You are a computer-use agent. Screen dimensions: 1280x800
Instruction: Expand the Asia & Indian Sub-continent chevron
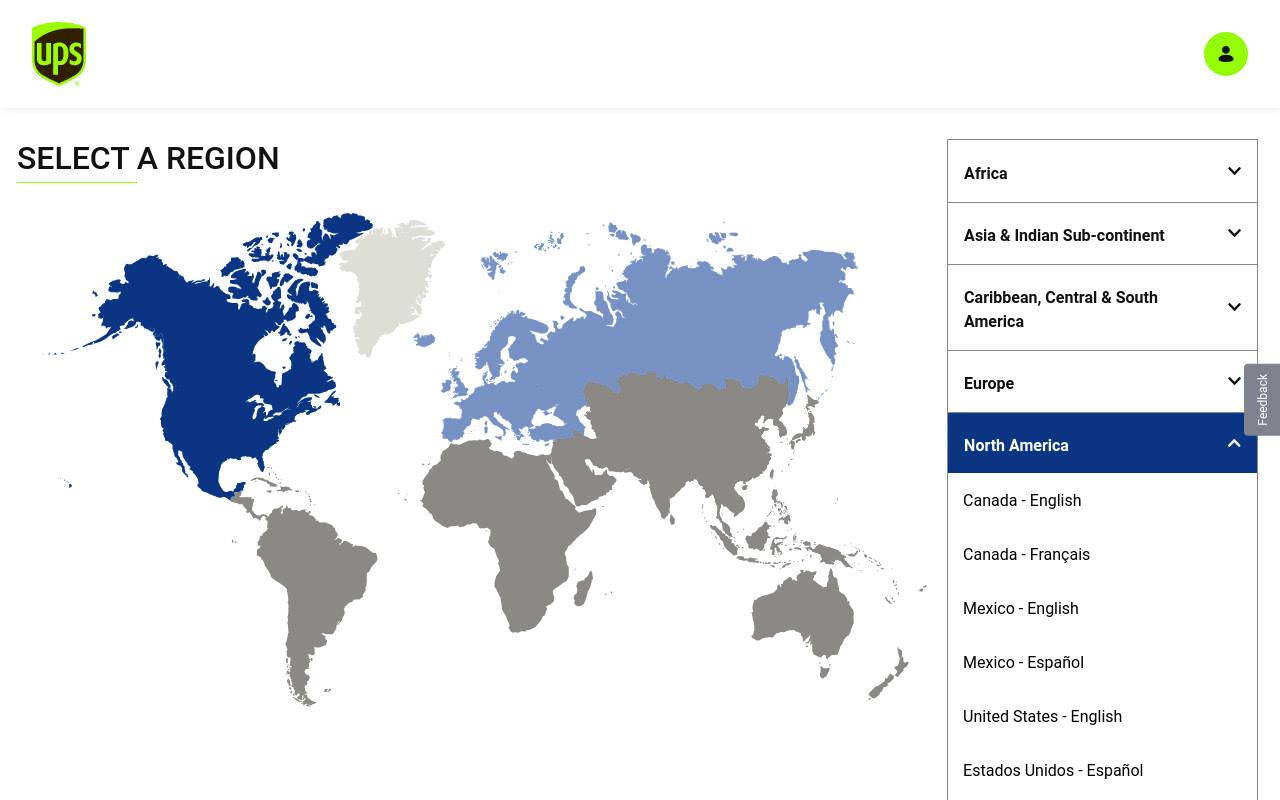pos(1234,233)
